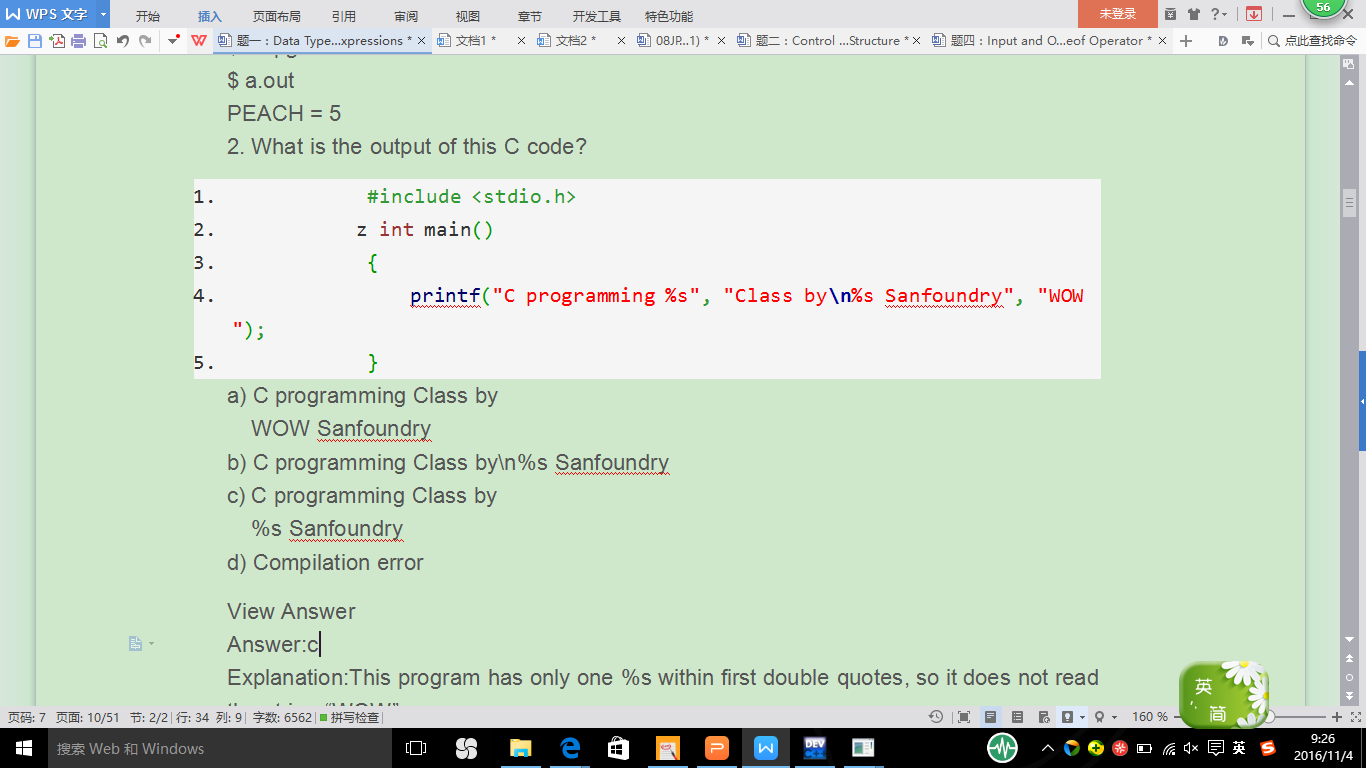Screen dimensions: 1366x768
Task: Click the 未登录 sign-in button
Action: pyautogui.click(x=1118, y=14)
